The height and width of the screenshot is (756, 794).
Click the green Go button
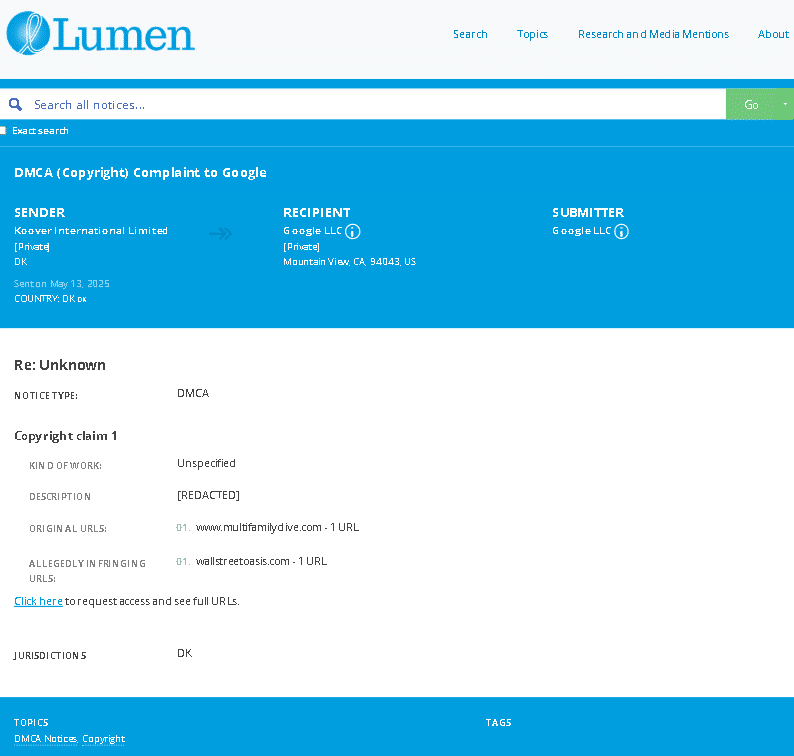pos(751,104)
